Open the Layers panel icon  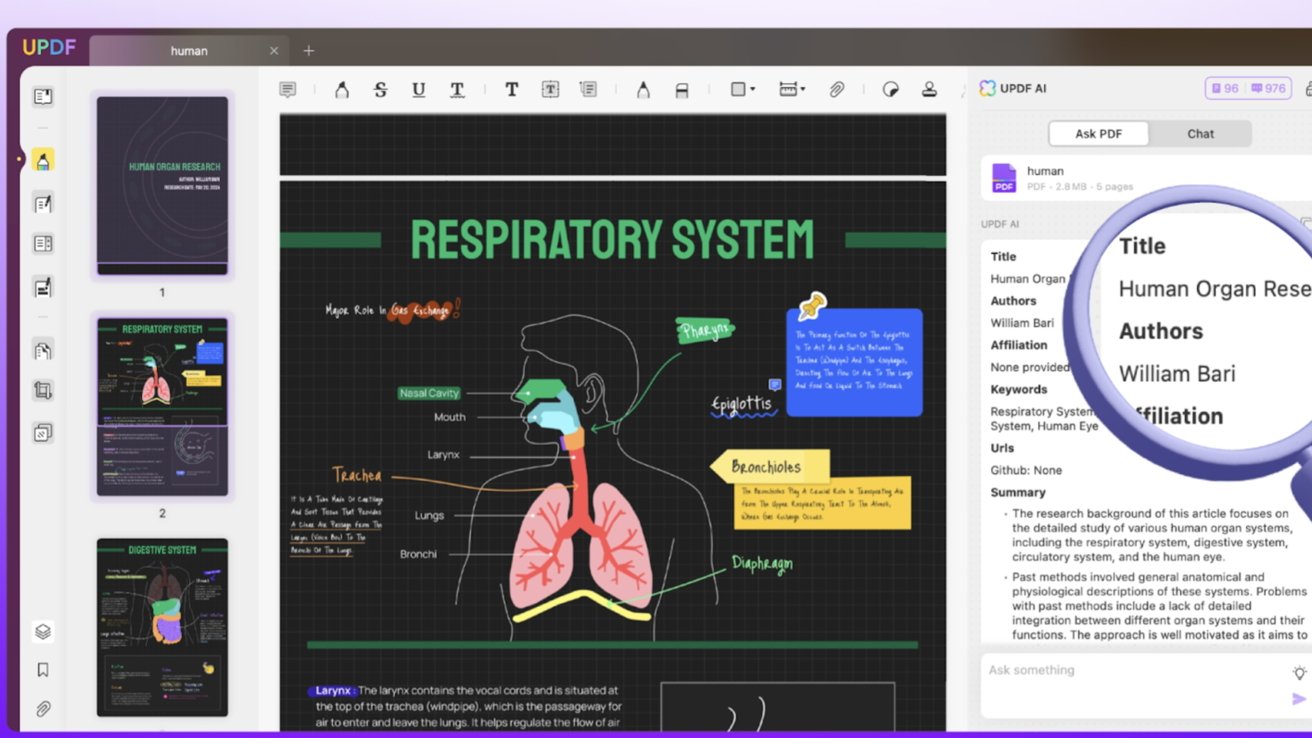[43, 632]
